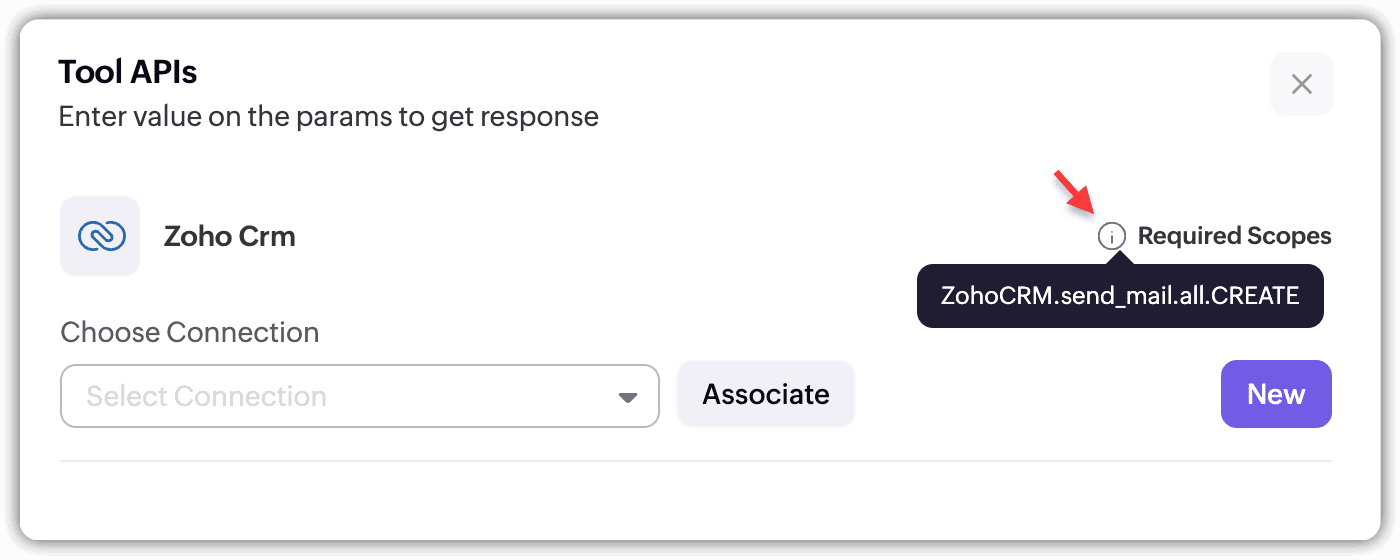1400x560 pixels.
Task: Click the info icon beside Required Scopes
Action: [x=1111, y=237]
